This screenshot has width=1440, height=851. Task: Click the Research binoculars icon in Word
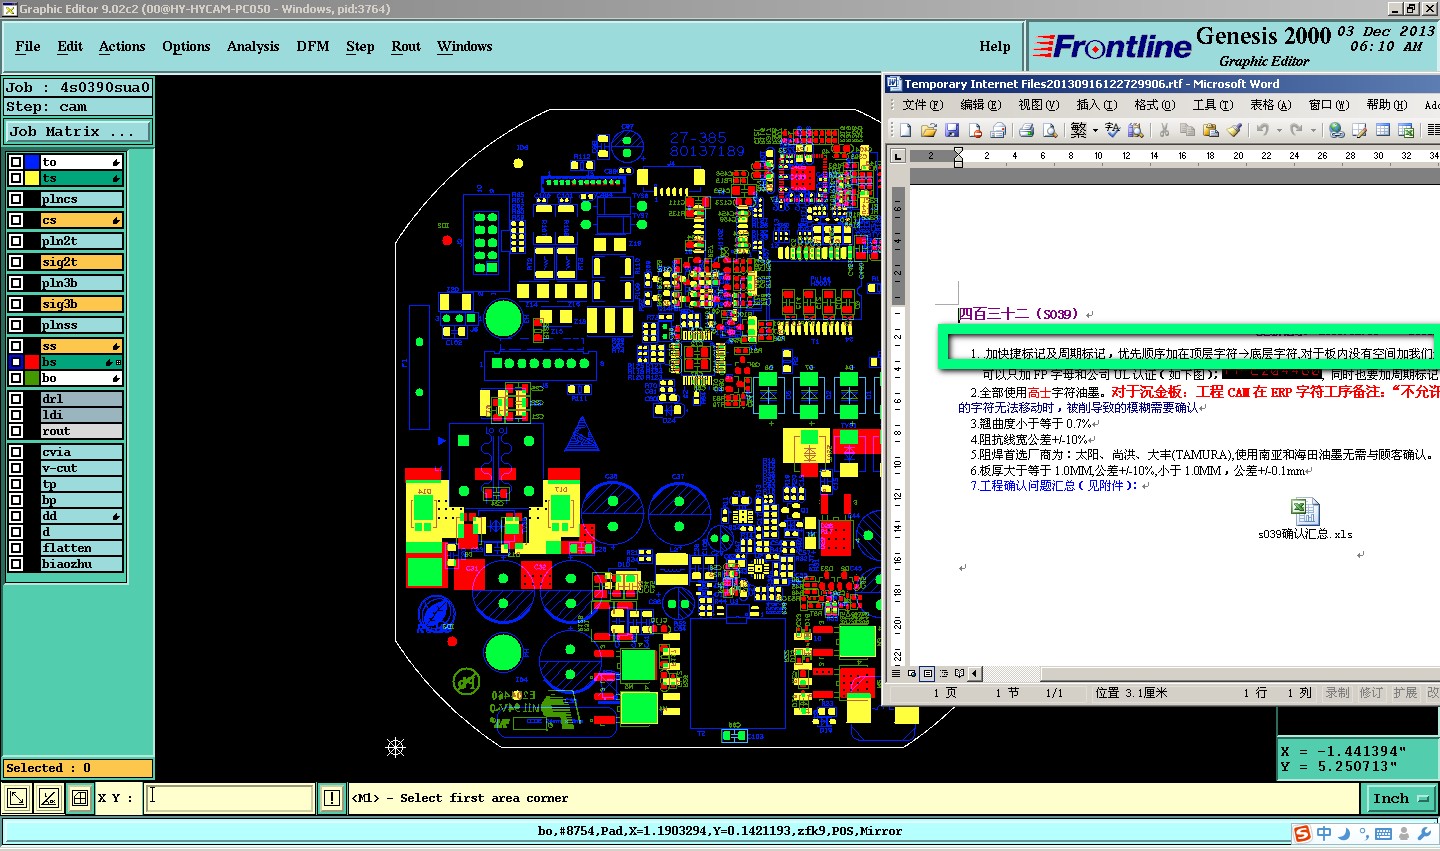pos(1135,130)
